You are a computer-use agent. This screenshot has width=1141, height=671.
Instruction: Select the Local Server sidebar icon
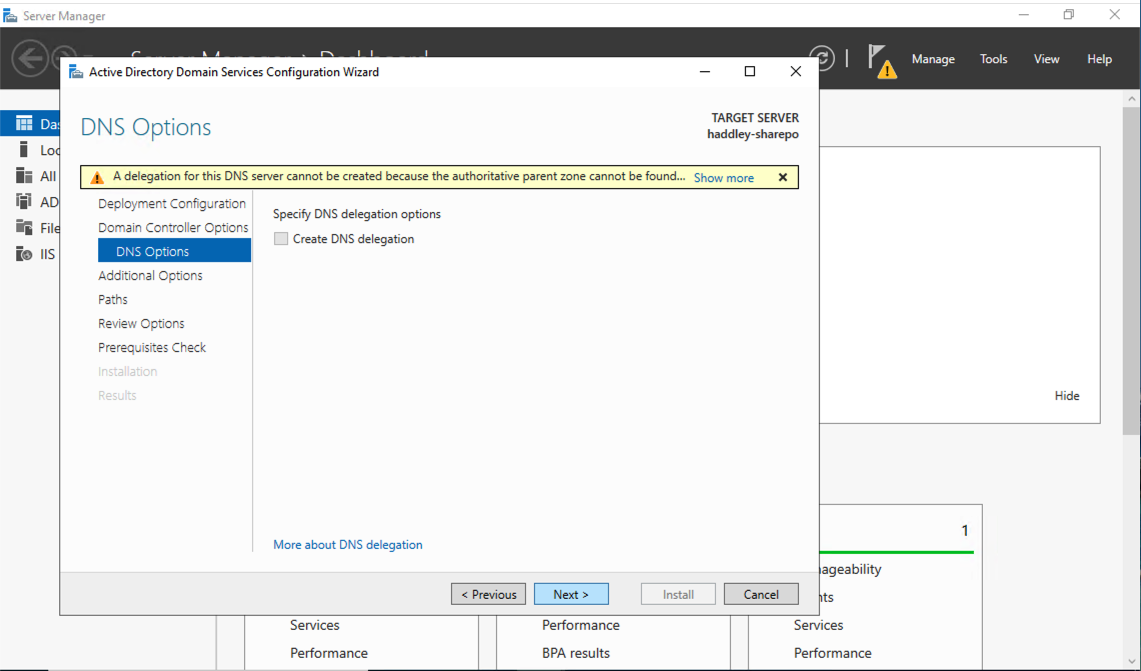point(24,150)
